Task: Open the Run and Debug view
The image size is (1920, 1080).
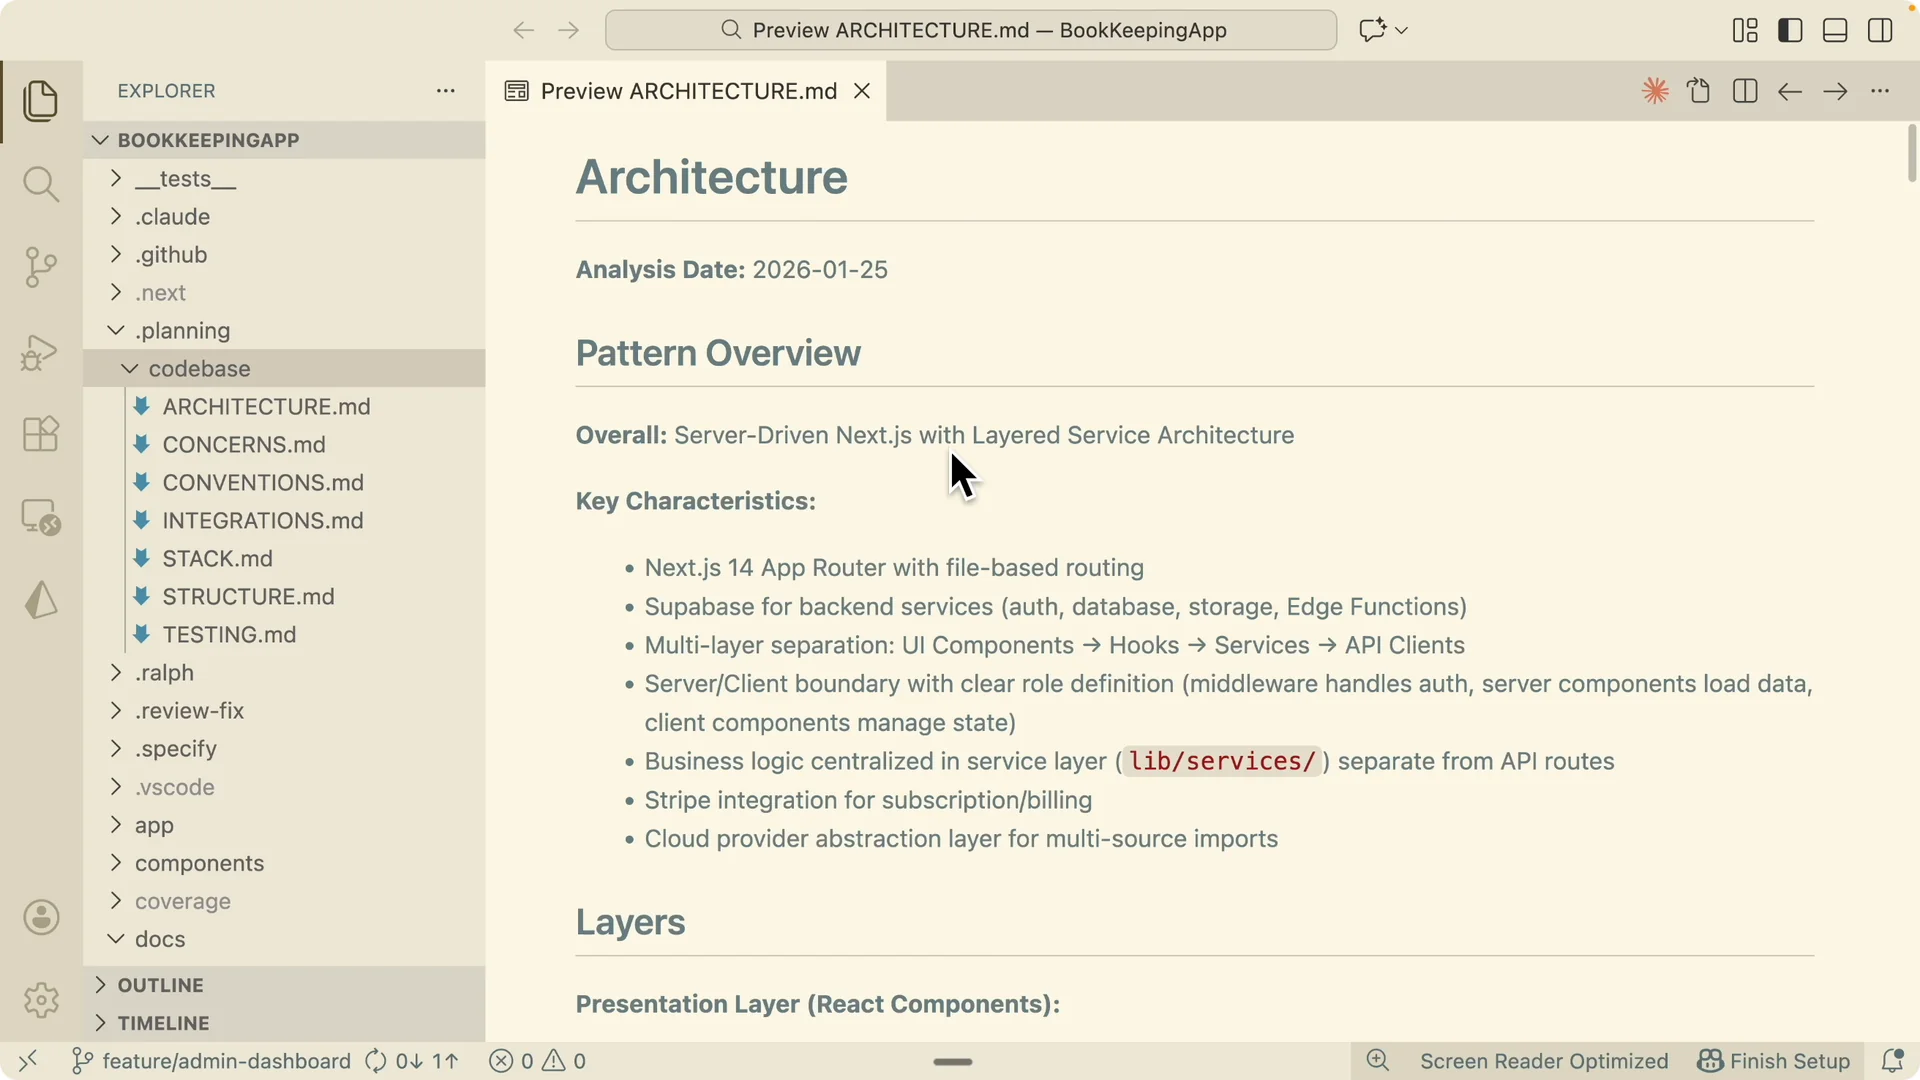Action: pyautogui.click(x=41, y=352)
